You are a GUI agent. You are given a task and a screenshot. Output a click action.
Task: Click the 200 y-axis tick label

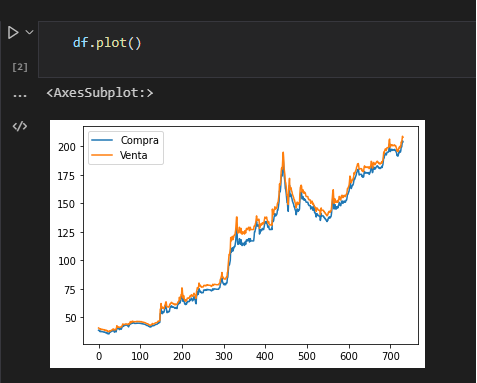[x=67, y=147]
